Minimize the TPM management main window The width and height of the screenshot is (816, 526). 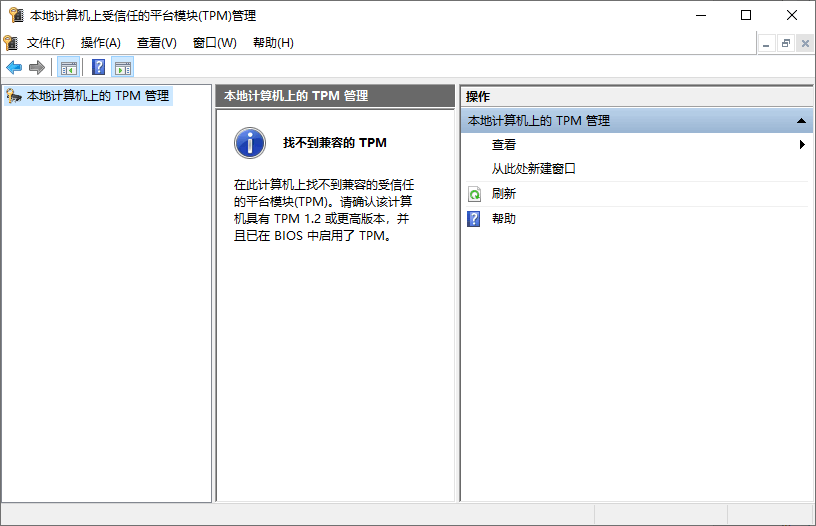pyautogui.click(x=701, y=16)
